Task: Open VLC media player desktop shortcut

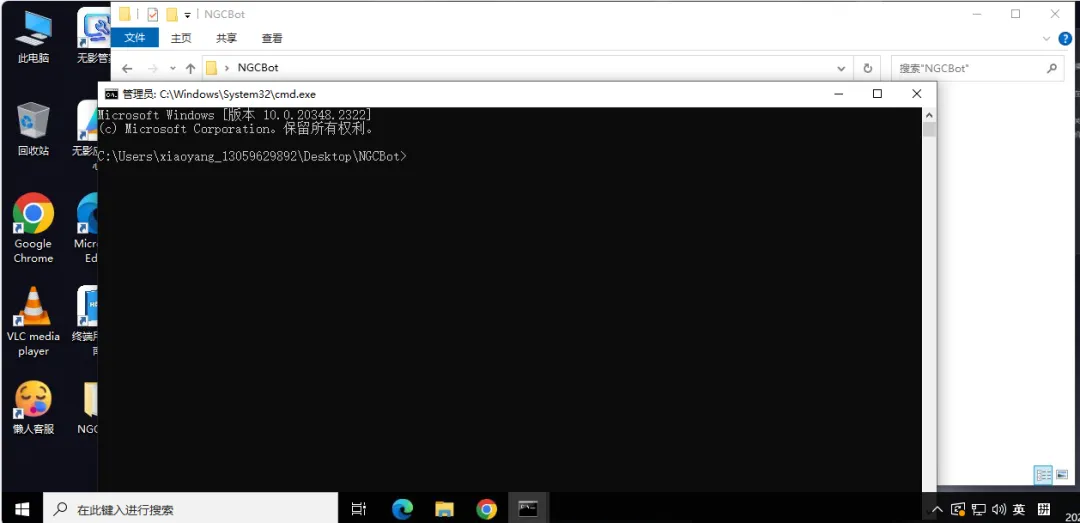Action: (33, 322)
